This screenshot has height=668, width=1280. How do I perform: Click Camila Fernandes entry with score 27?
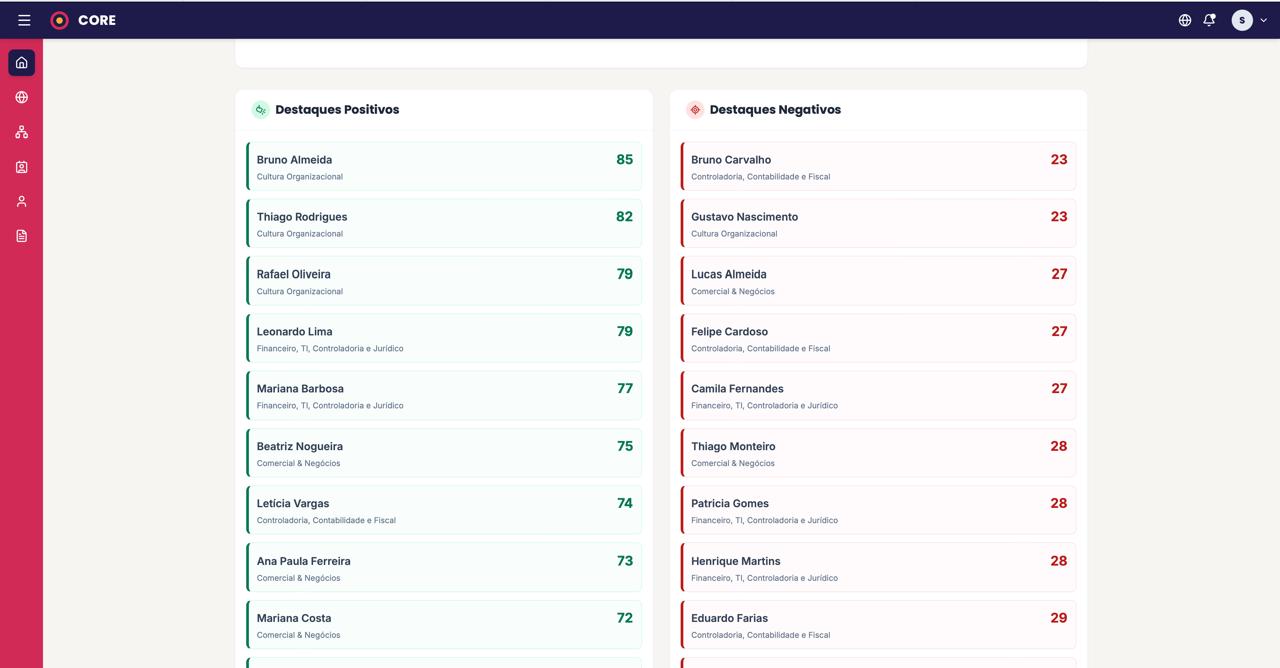coord(878,395)
